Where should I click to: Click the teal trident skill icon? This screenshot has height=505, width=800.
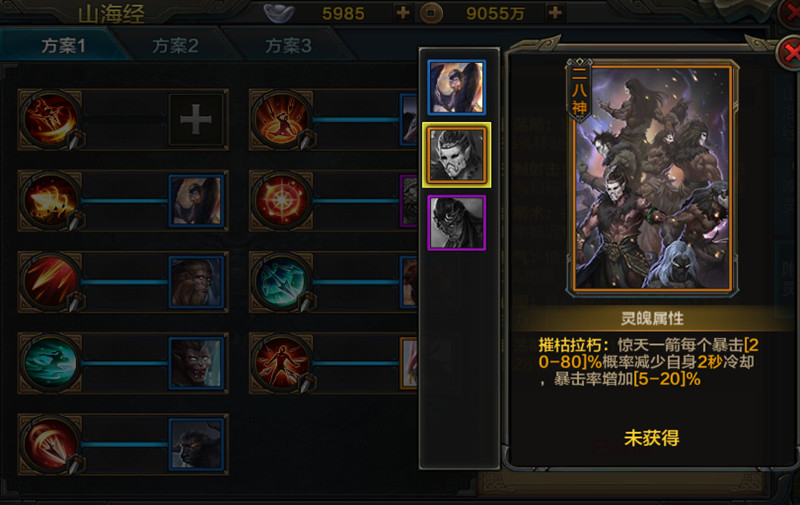(281, 282)
